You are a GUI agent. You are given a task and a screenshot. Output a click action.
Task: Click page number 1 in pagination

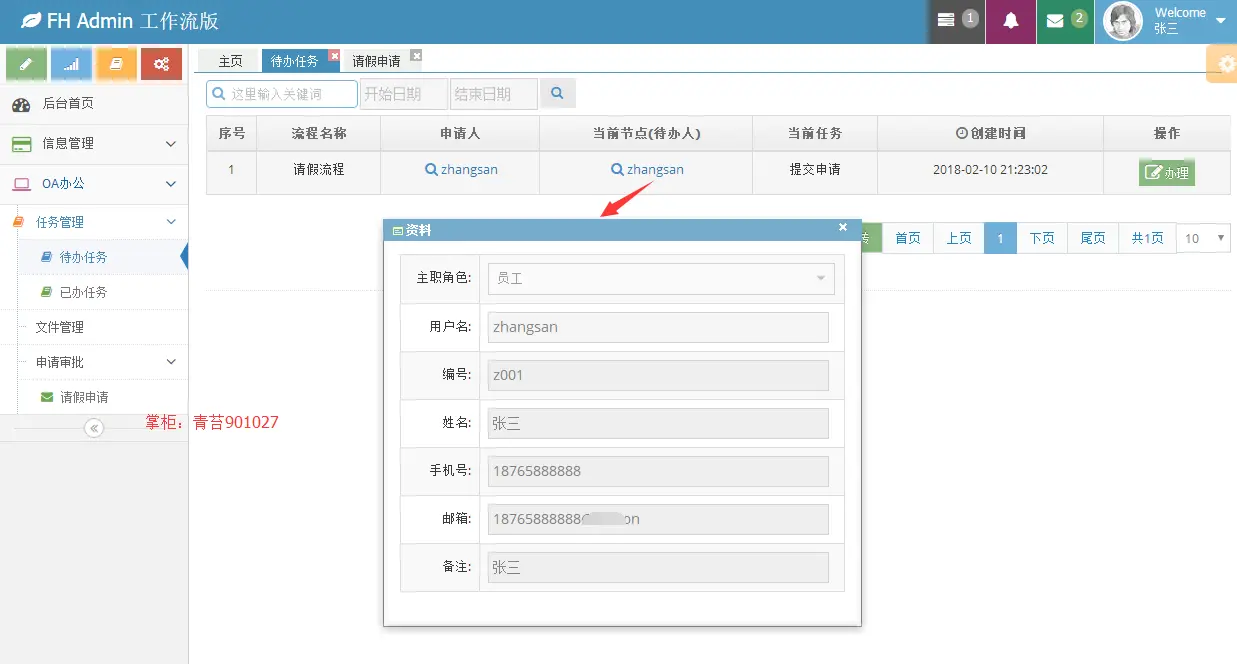[x=1000, y=238]
